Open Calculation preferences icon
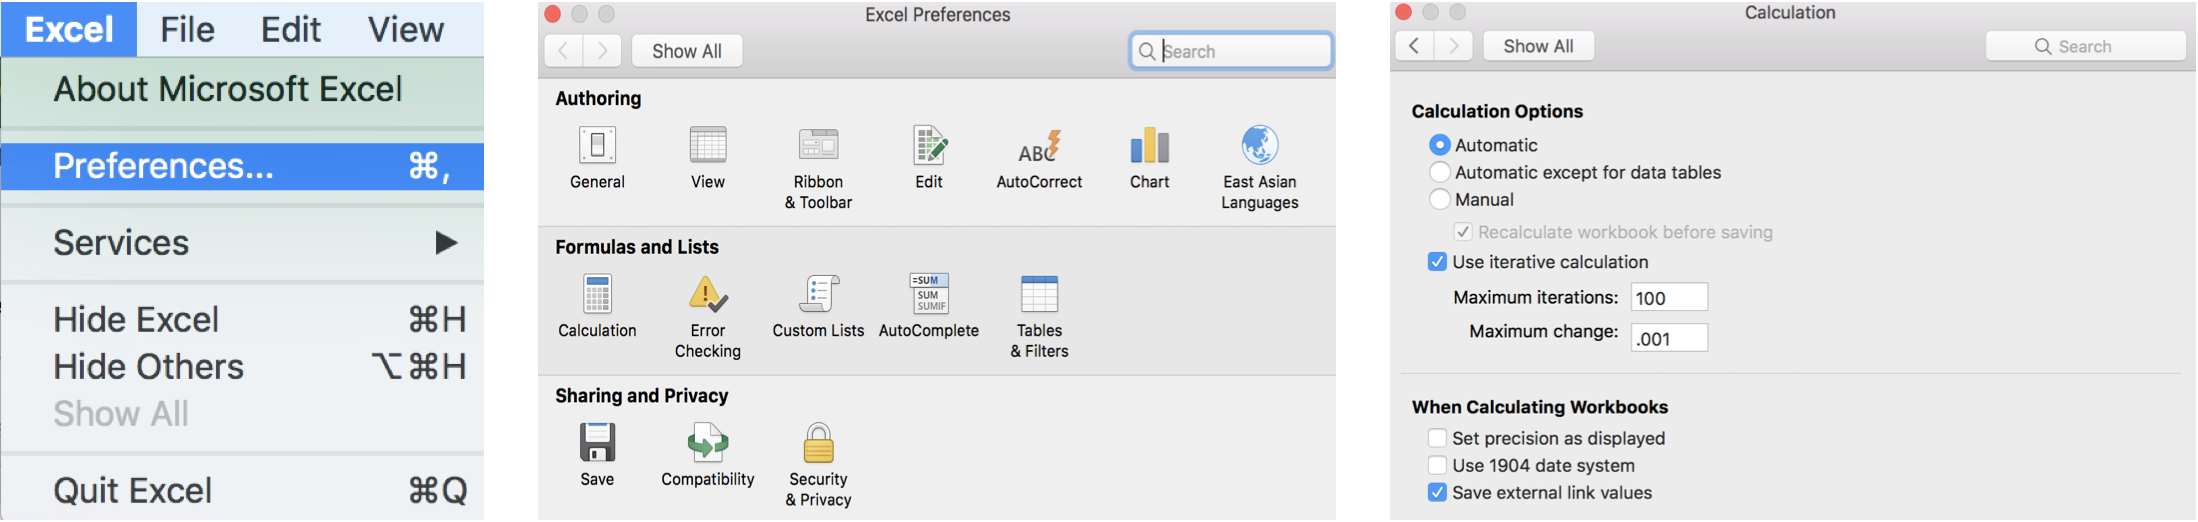Viewport: 2198px width, 522px height. tap(597, 294)
